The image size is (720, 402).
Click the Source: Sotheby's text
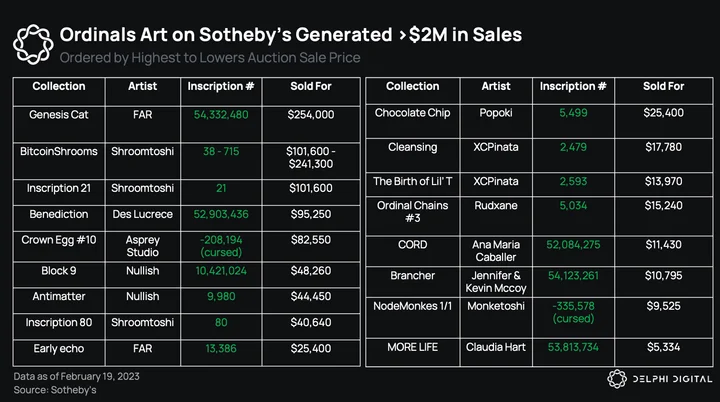point(55,390)
